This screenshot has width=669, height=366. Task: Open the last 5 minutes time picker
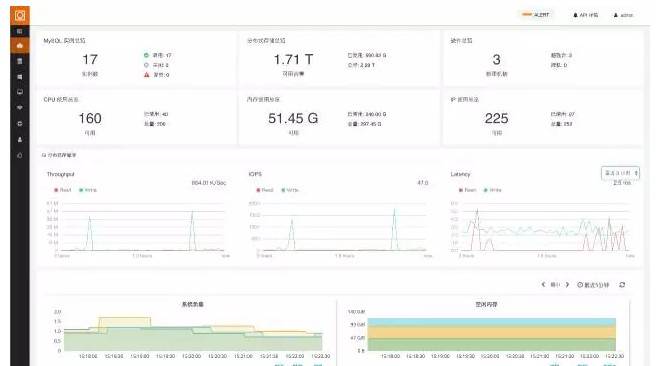[x=593, y=285]
